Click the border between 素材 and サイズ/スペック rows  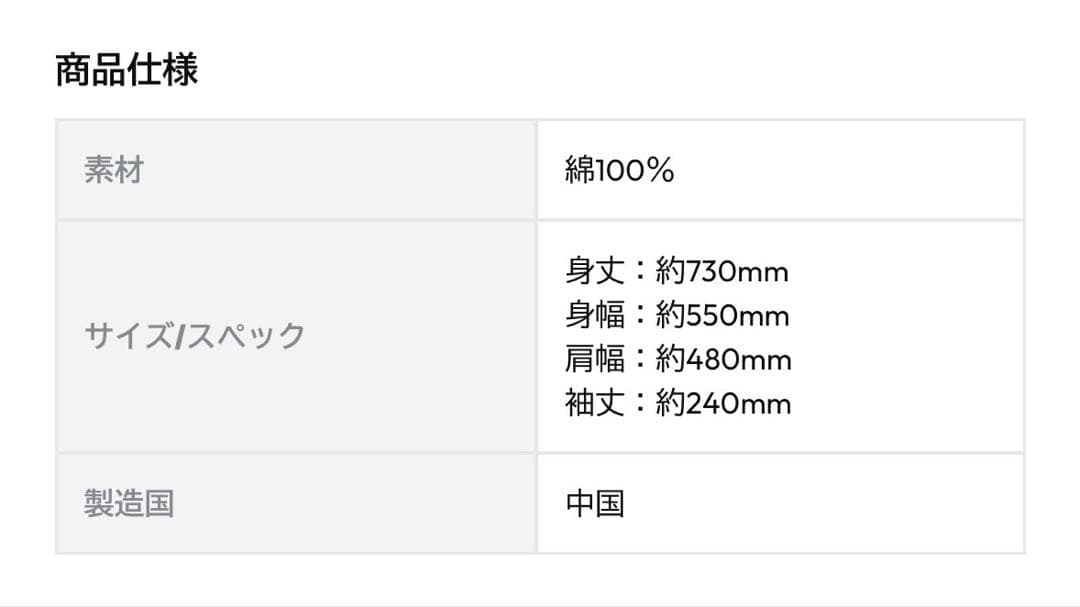(296, 220)
